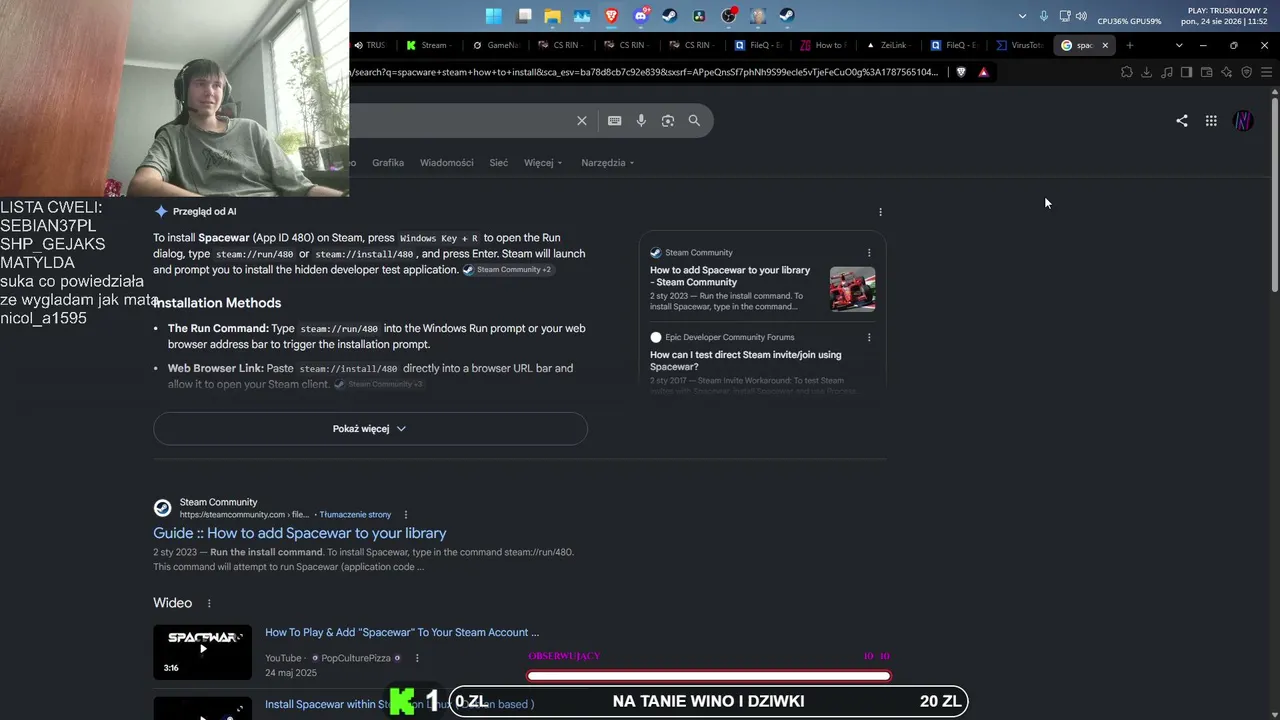Screen dimensions: 1280x720
Task: Switch to the Stream tab
Action: click(x=428, y=45)
